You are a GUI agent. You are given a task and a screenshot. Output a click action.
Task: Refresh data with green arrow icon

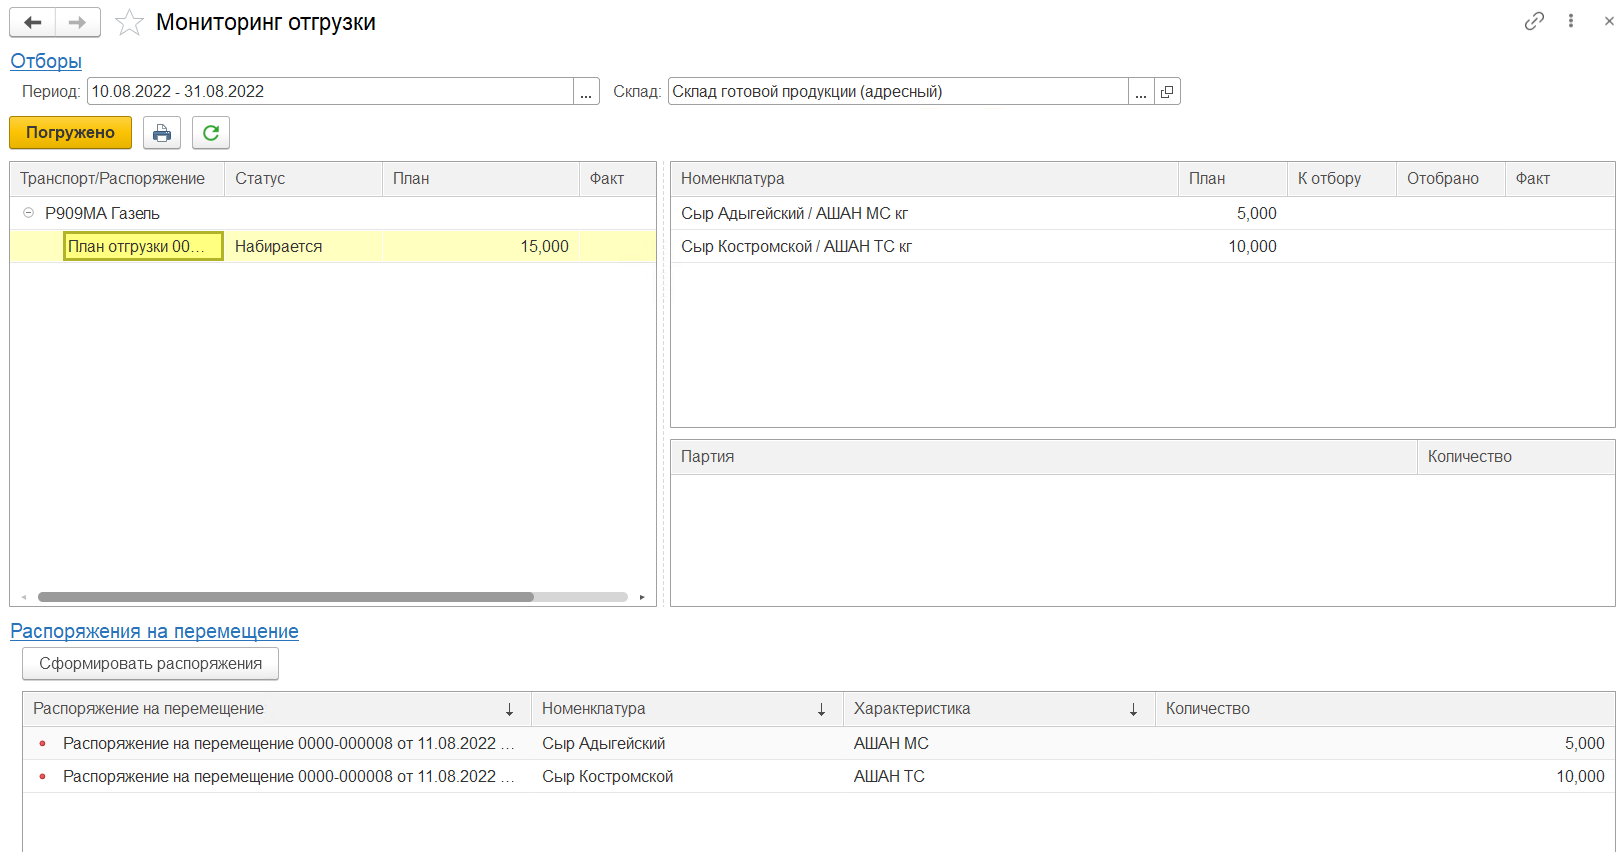pyautogui.click(x=211, y=133)
